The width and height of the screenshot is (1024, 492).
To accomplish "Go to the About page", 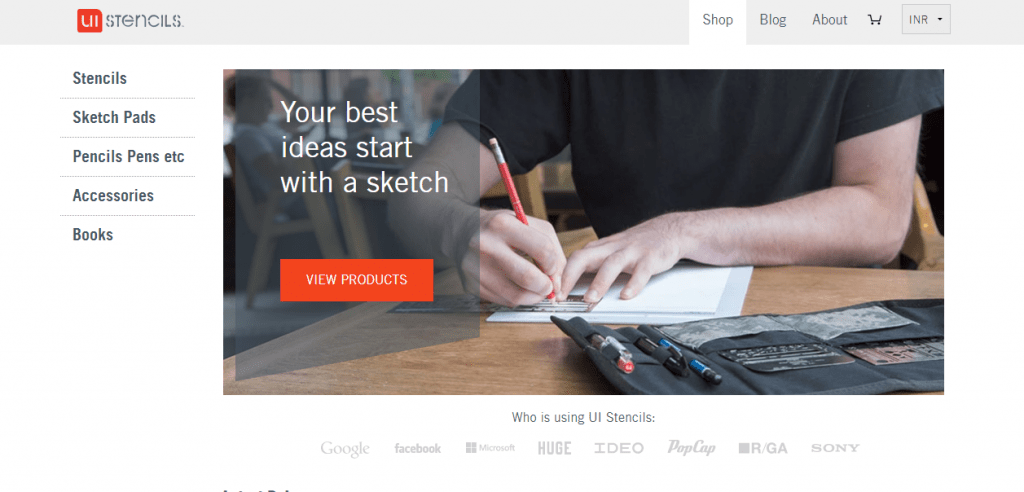I will coord(829,20).
